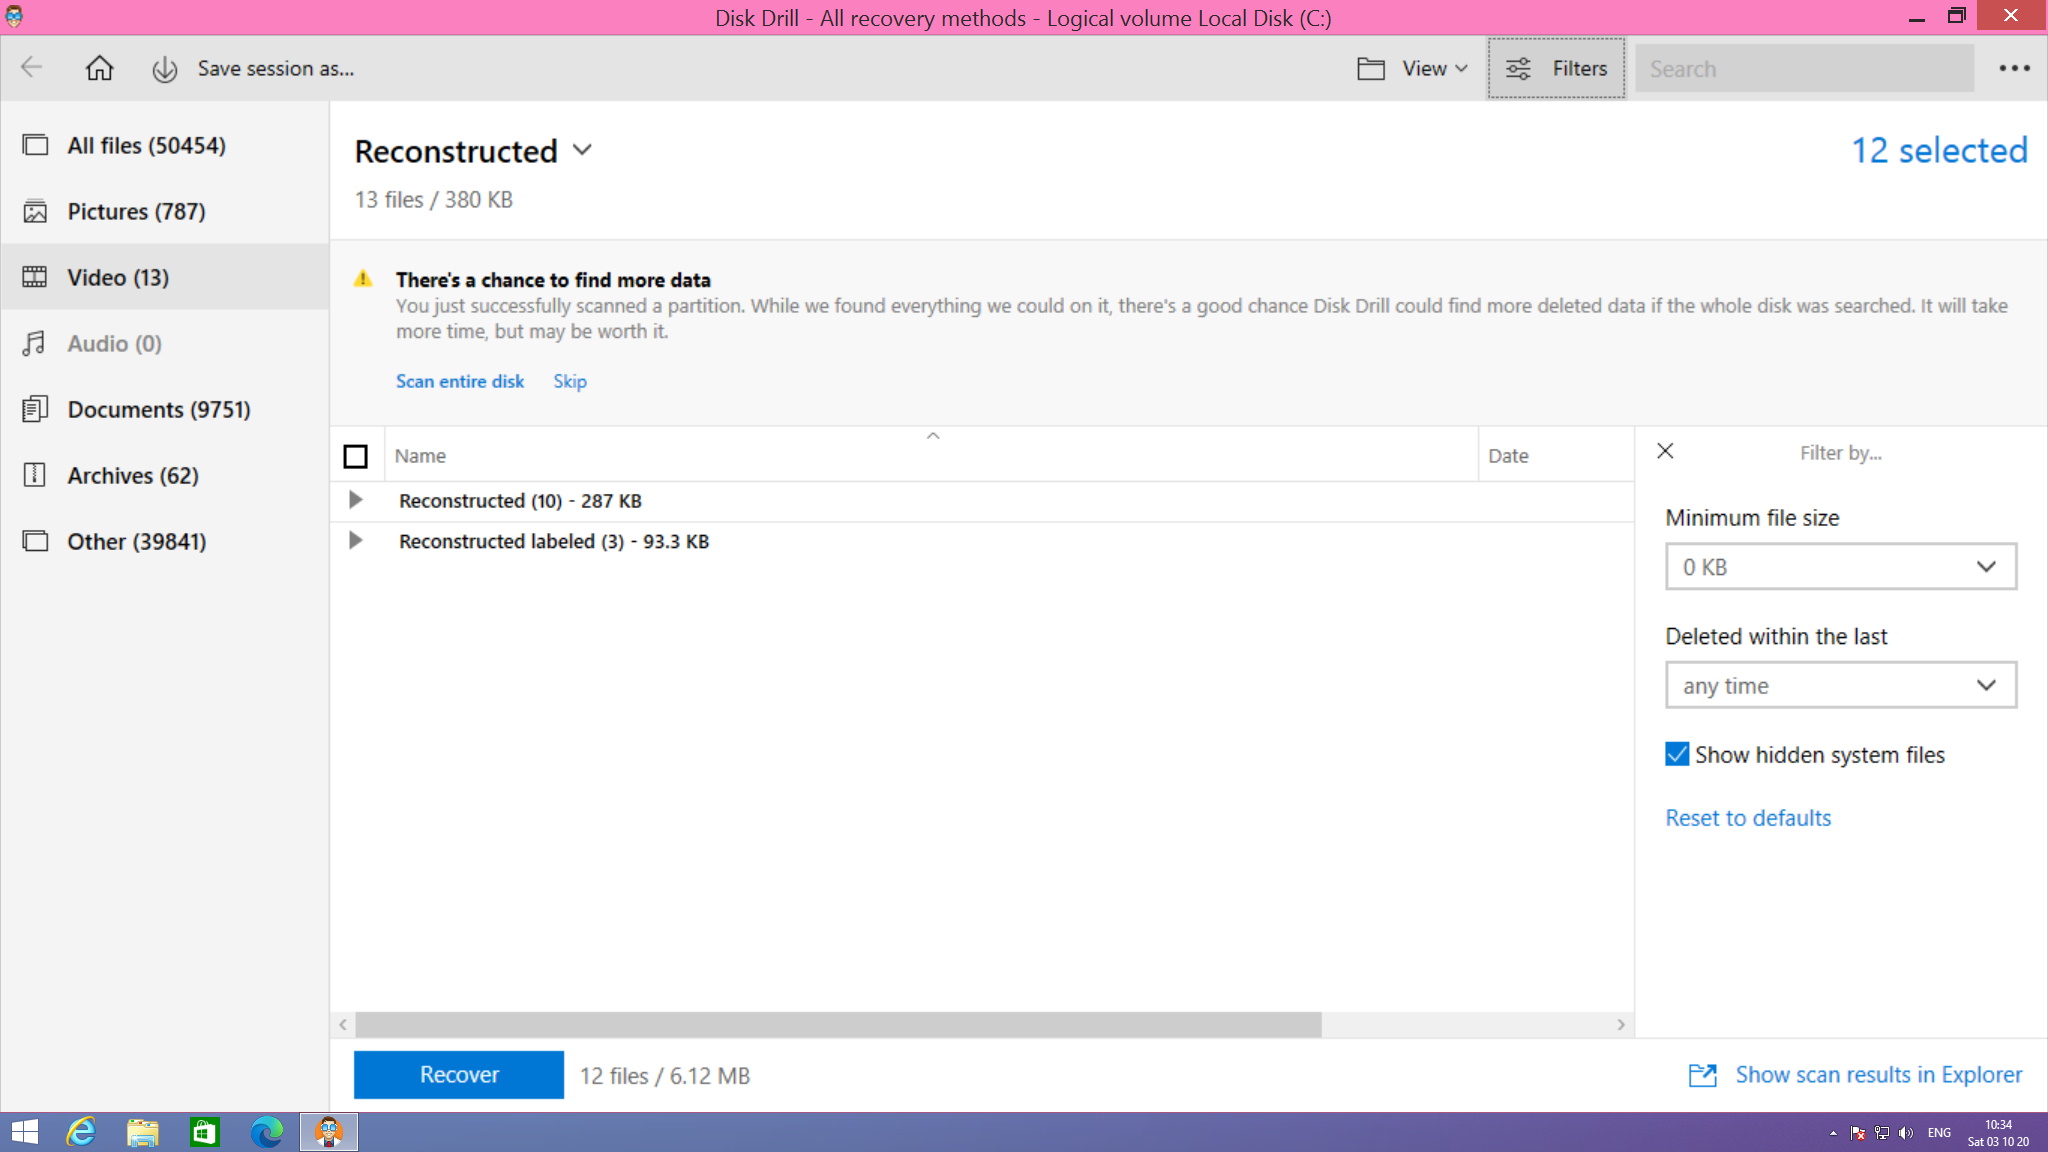The width and height of the screenshot is (2048, 1152).
Task: Click ENG language indicator in tray
Action: (1939, 1133)
